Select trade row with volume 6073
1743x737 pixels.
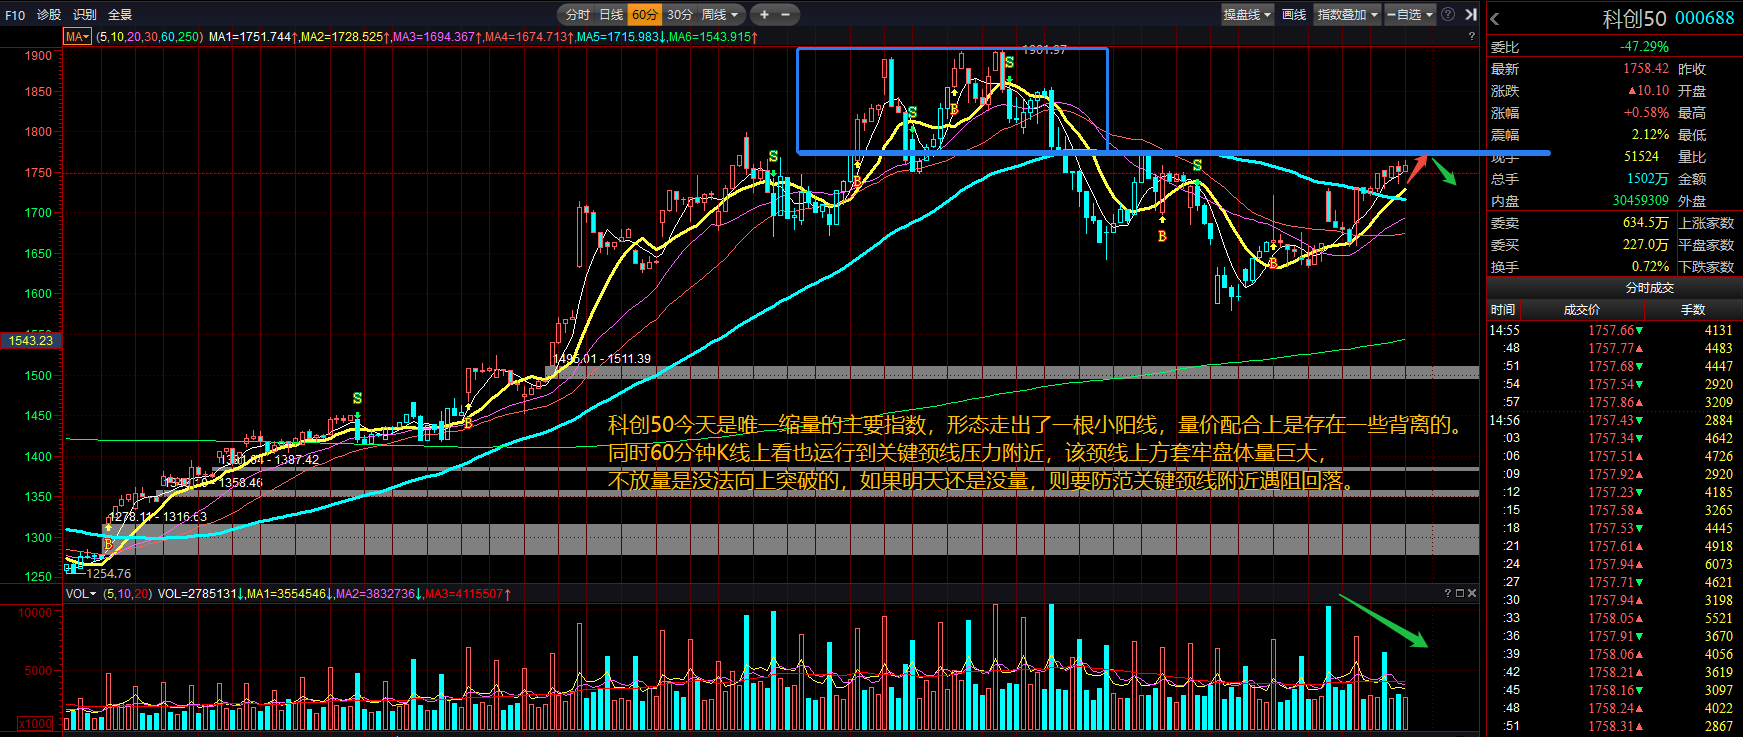coord(1615,564)
